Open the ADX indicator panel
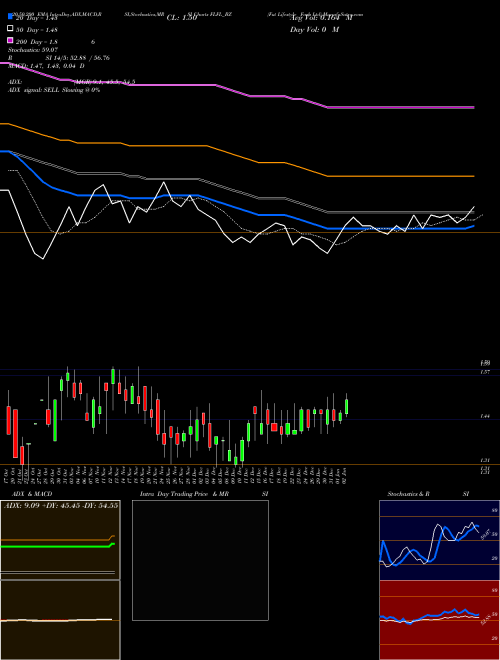This screenshot has height=660, width=500. pos(60,540)
